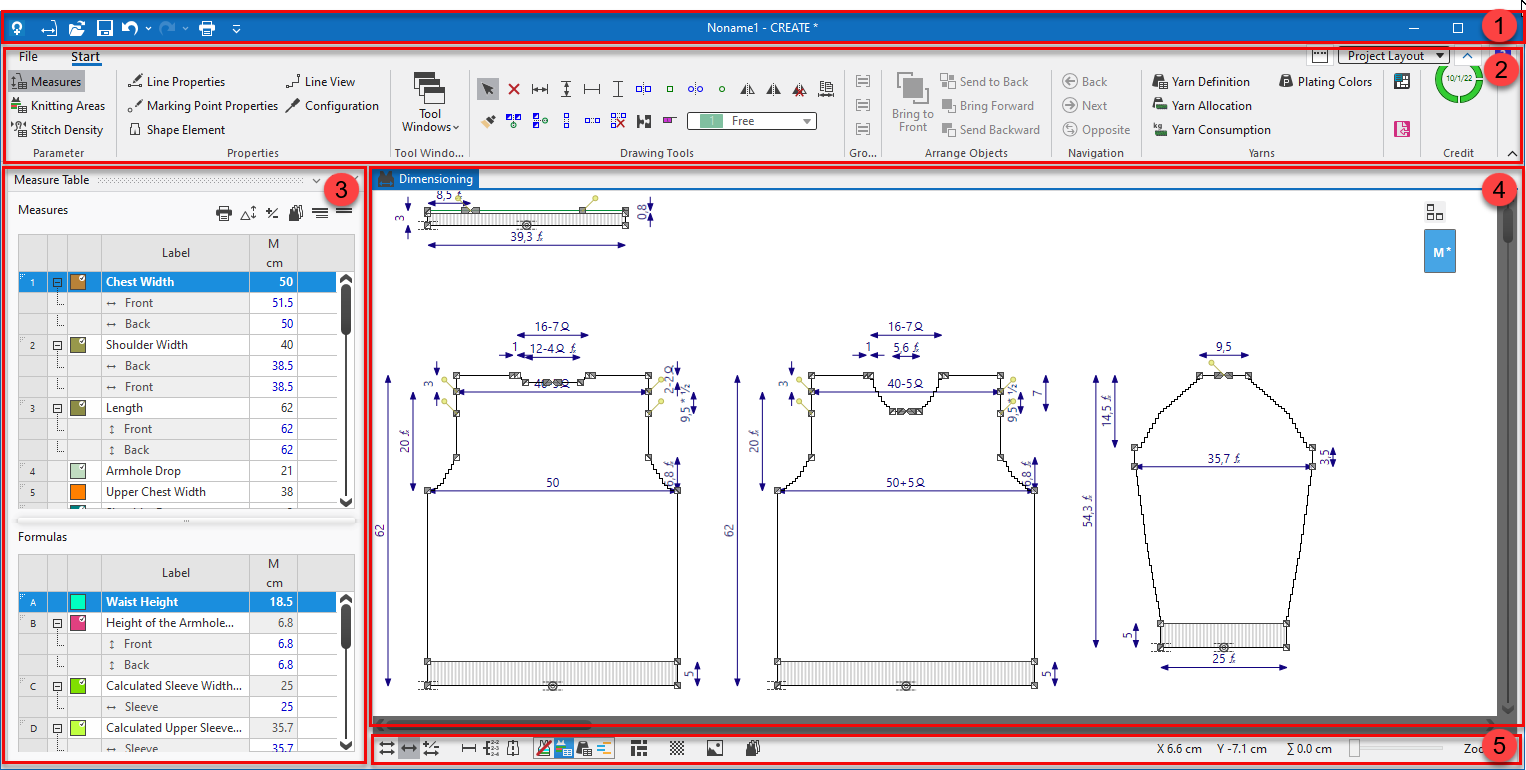1526x770 pixels.
Task: Click the Knitting Areas parameter icon
Action: [18, 106]
